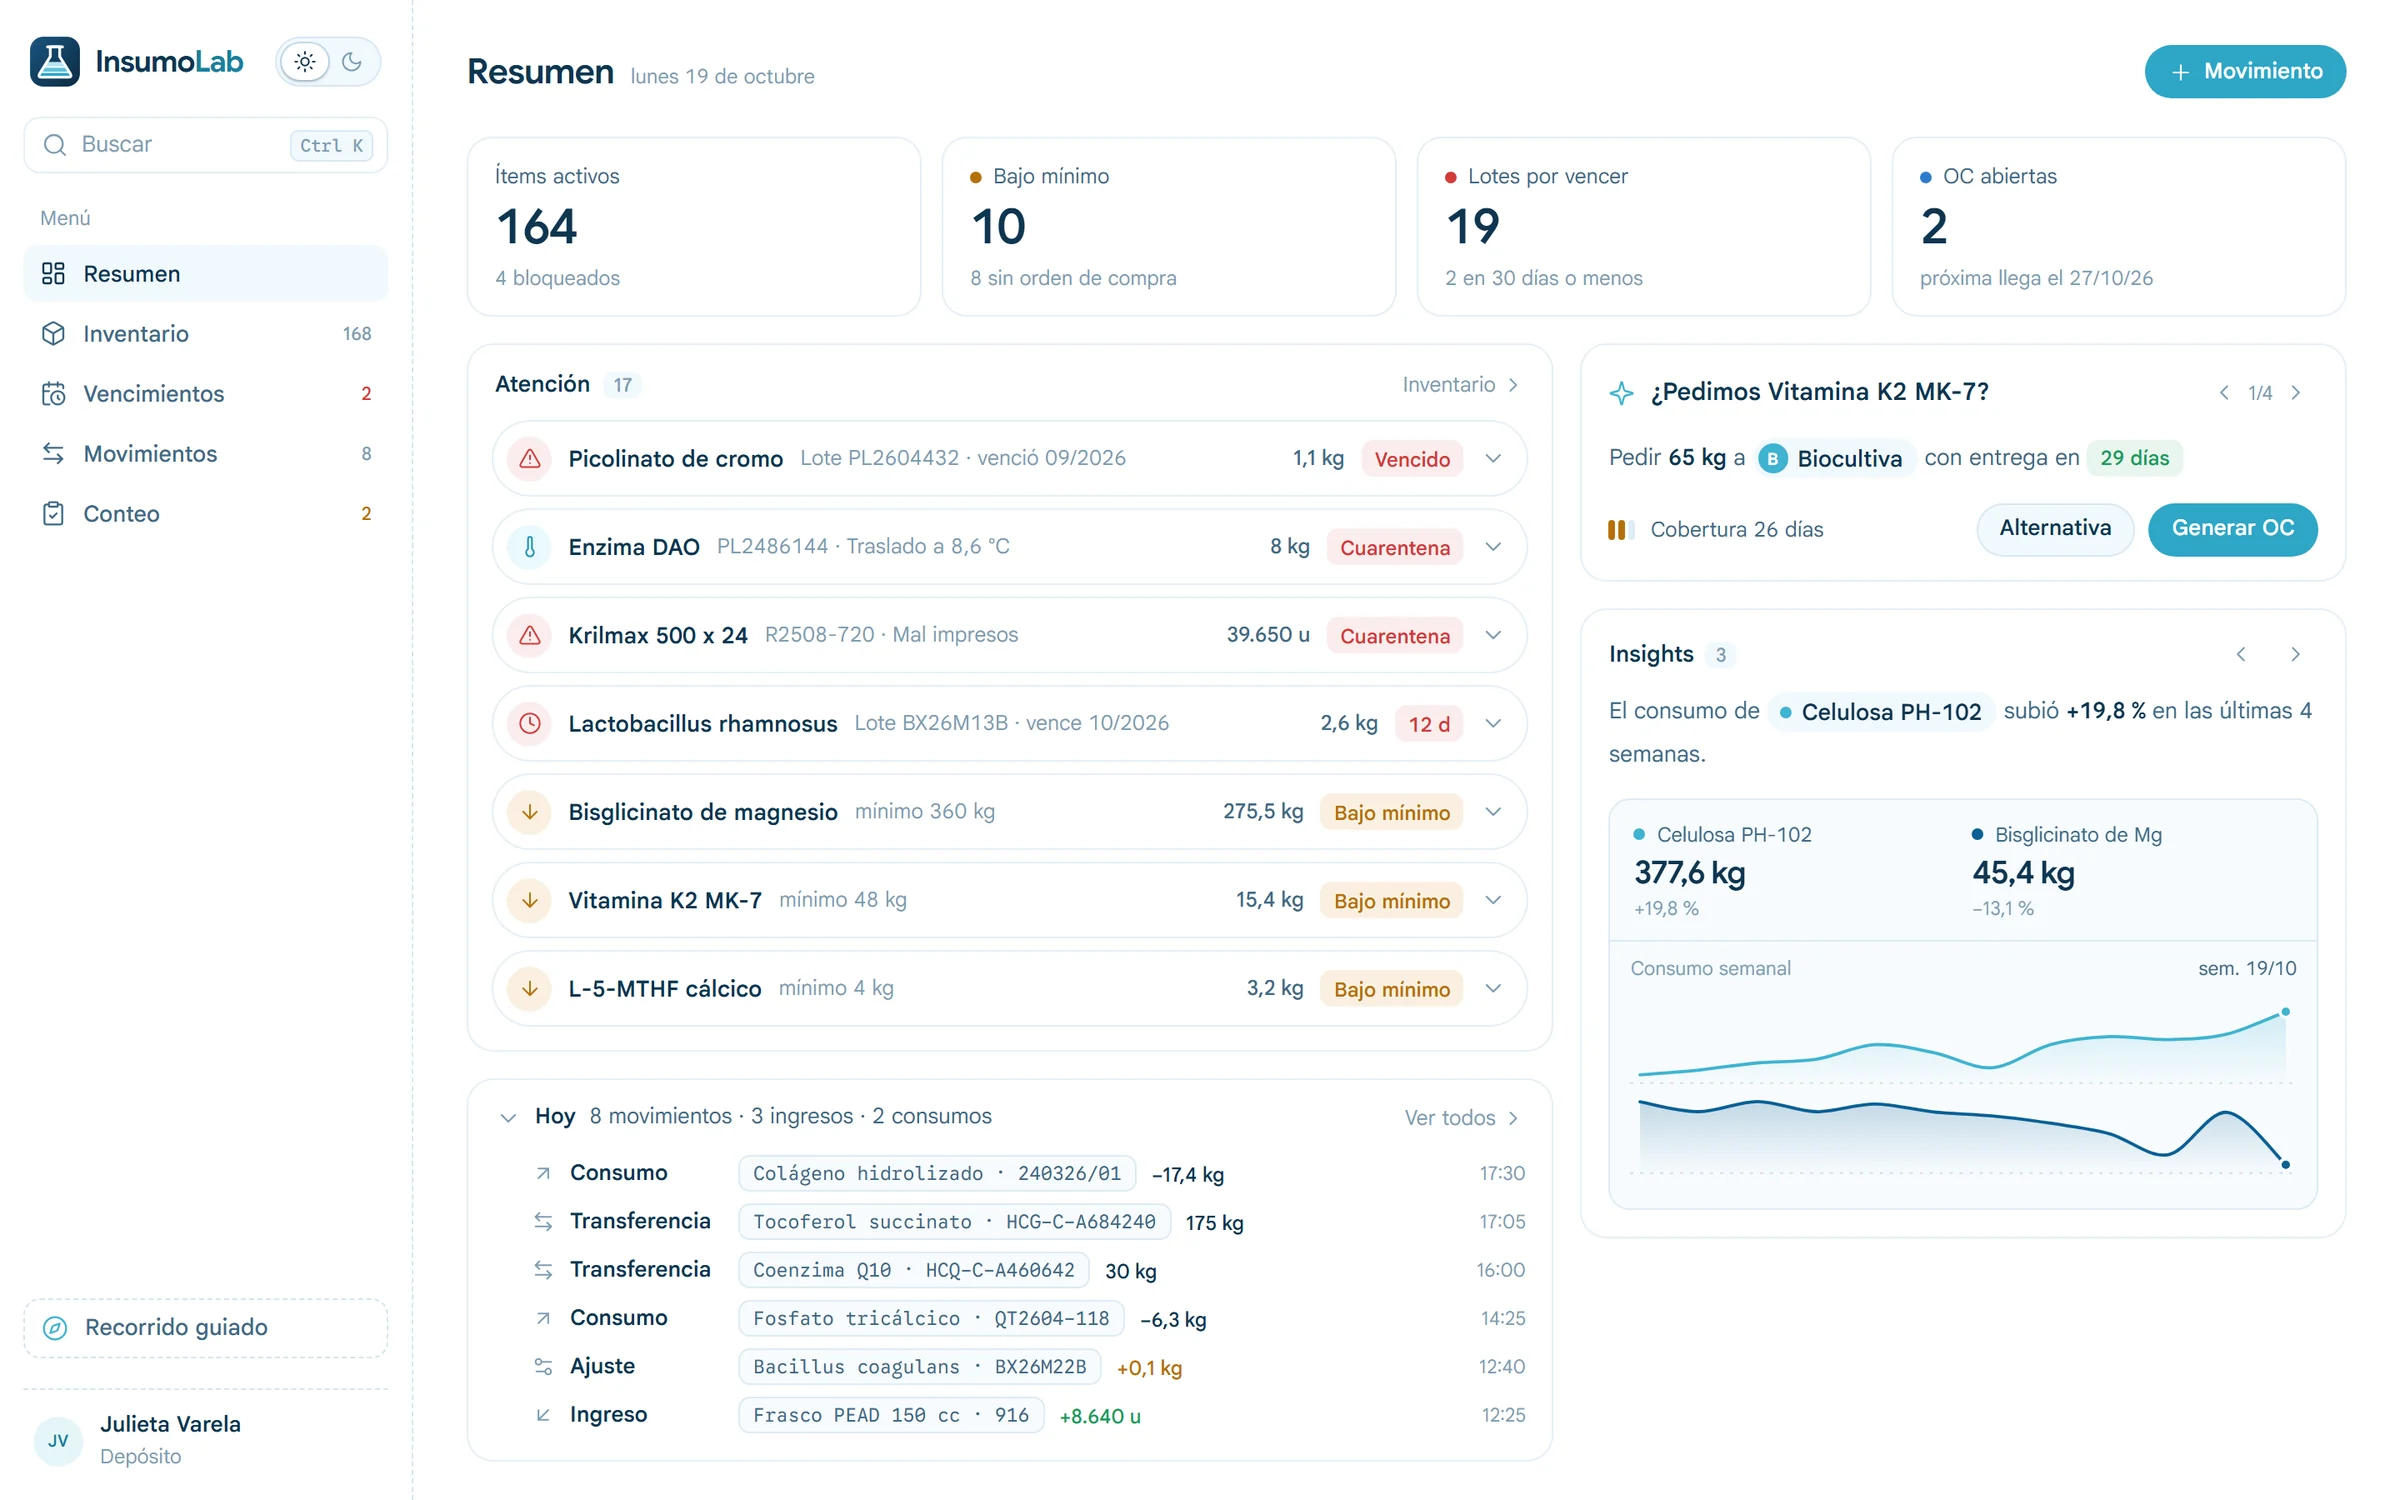Expand the Bisglicinato de magnesio row
2400x1500 pixels.
click(1493, 812)
